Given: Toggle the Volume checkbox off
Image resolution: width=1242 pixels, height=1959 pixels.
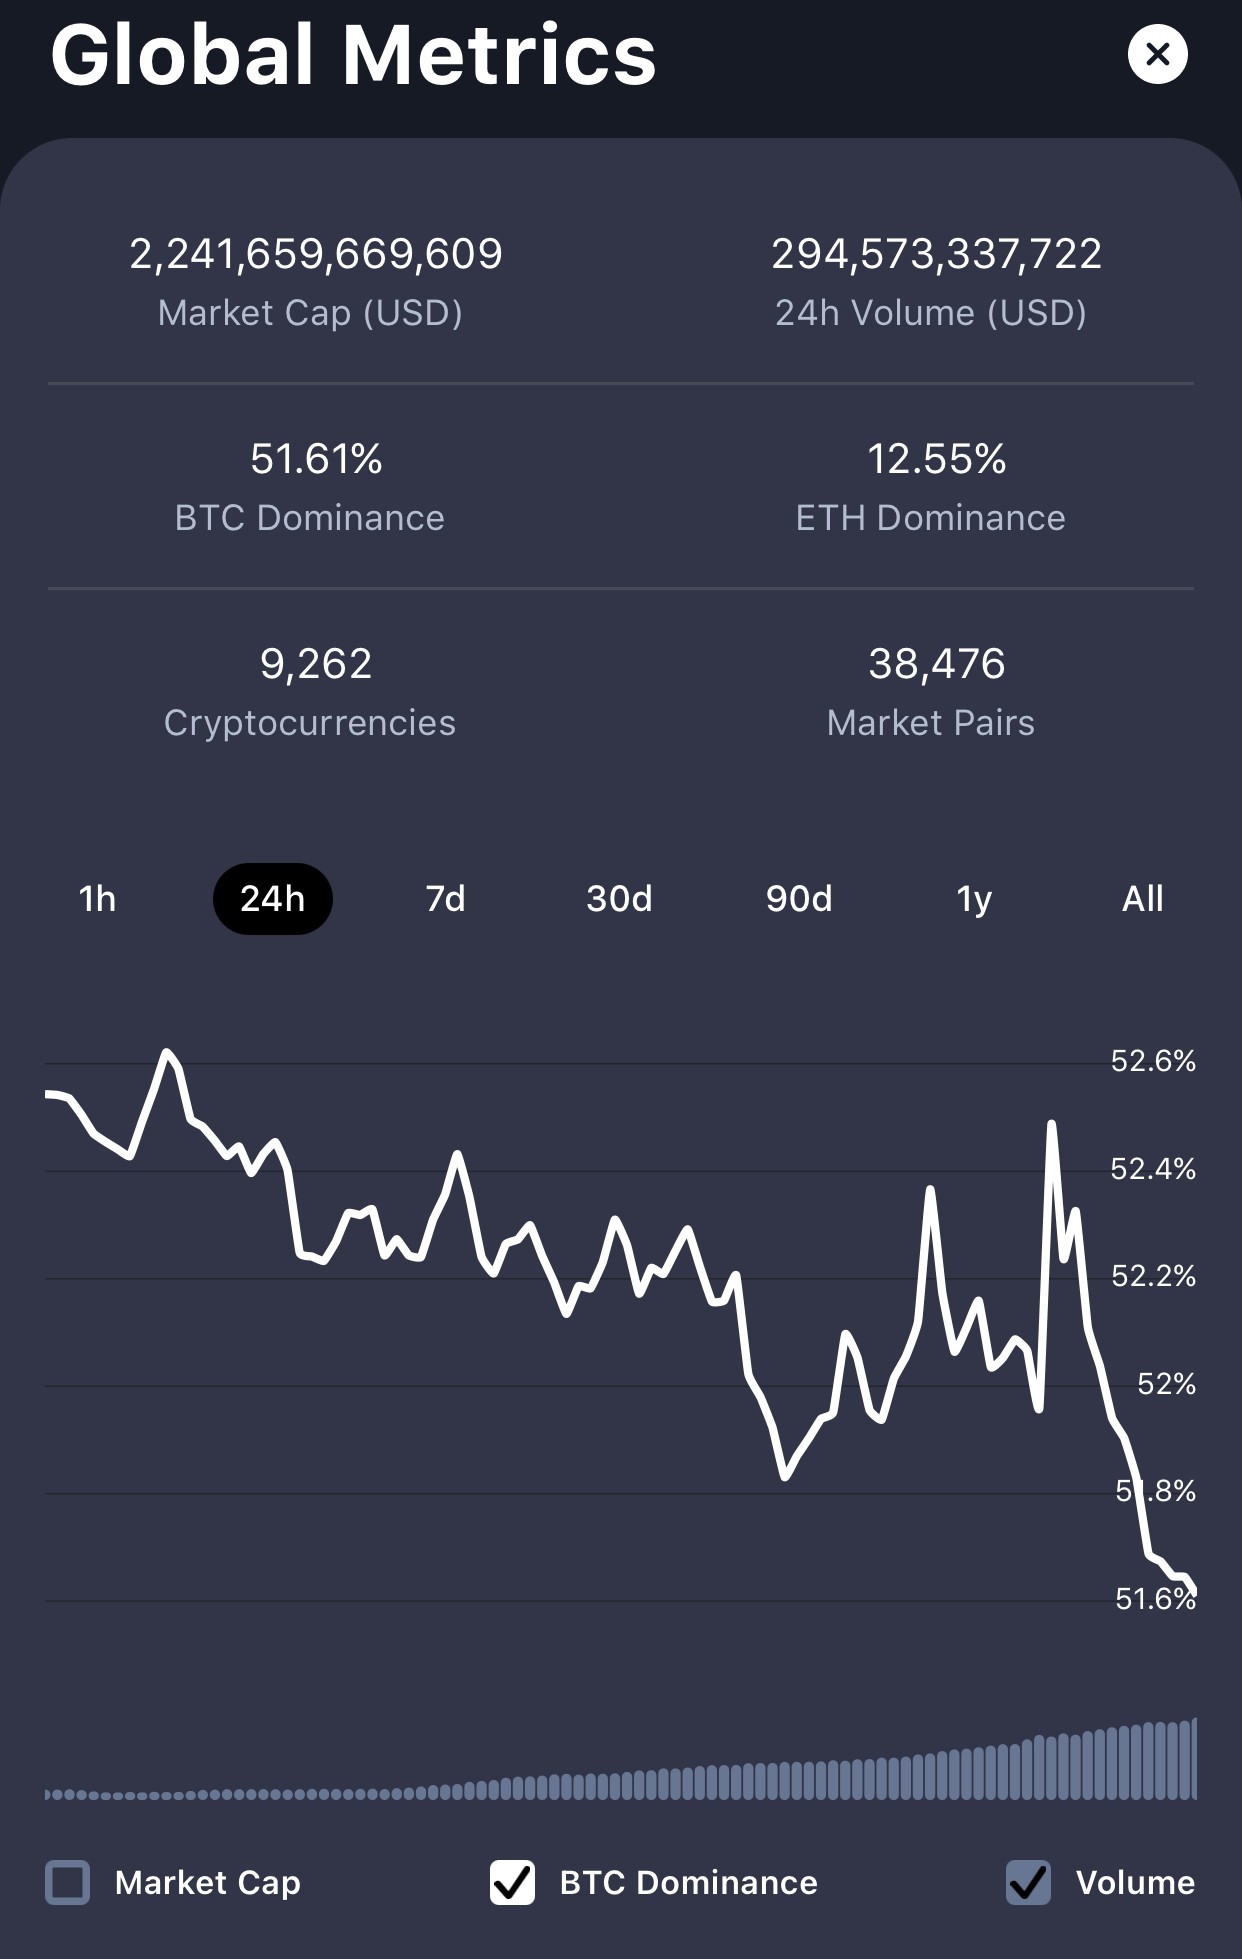Looking at the screenshot, I should pyautogui.click(x=1028, y=1882).
